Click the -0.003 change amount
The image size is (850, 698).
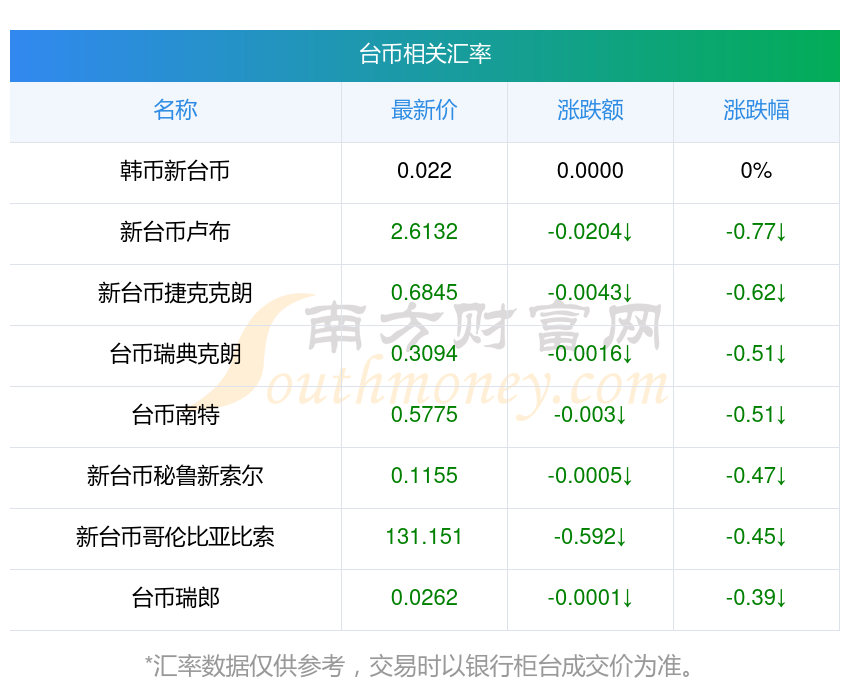[x=590, y=415]
